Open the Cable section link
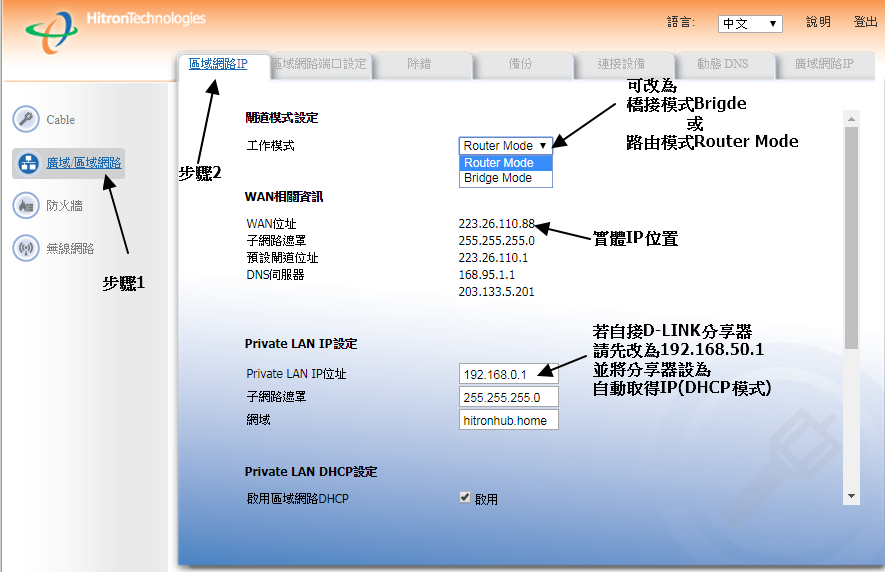This screenshot has width=885, height=572. [60, 120]
